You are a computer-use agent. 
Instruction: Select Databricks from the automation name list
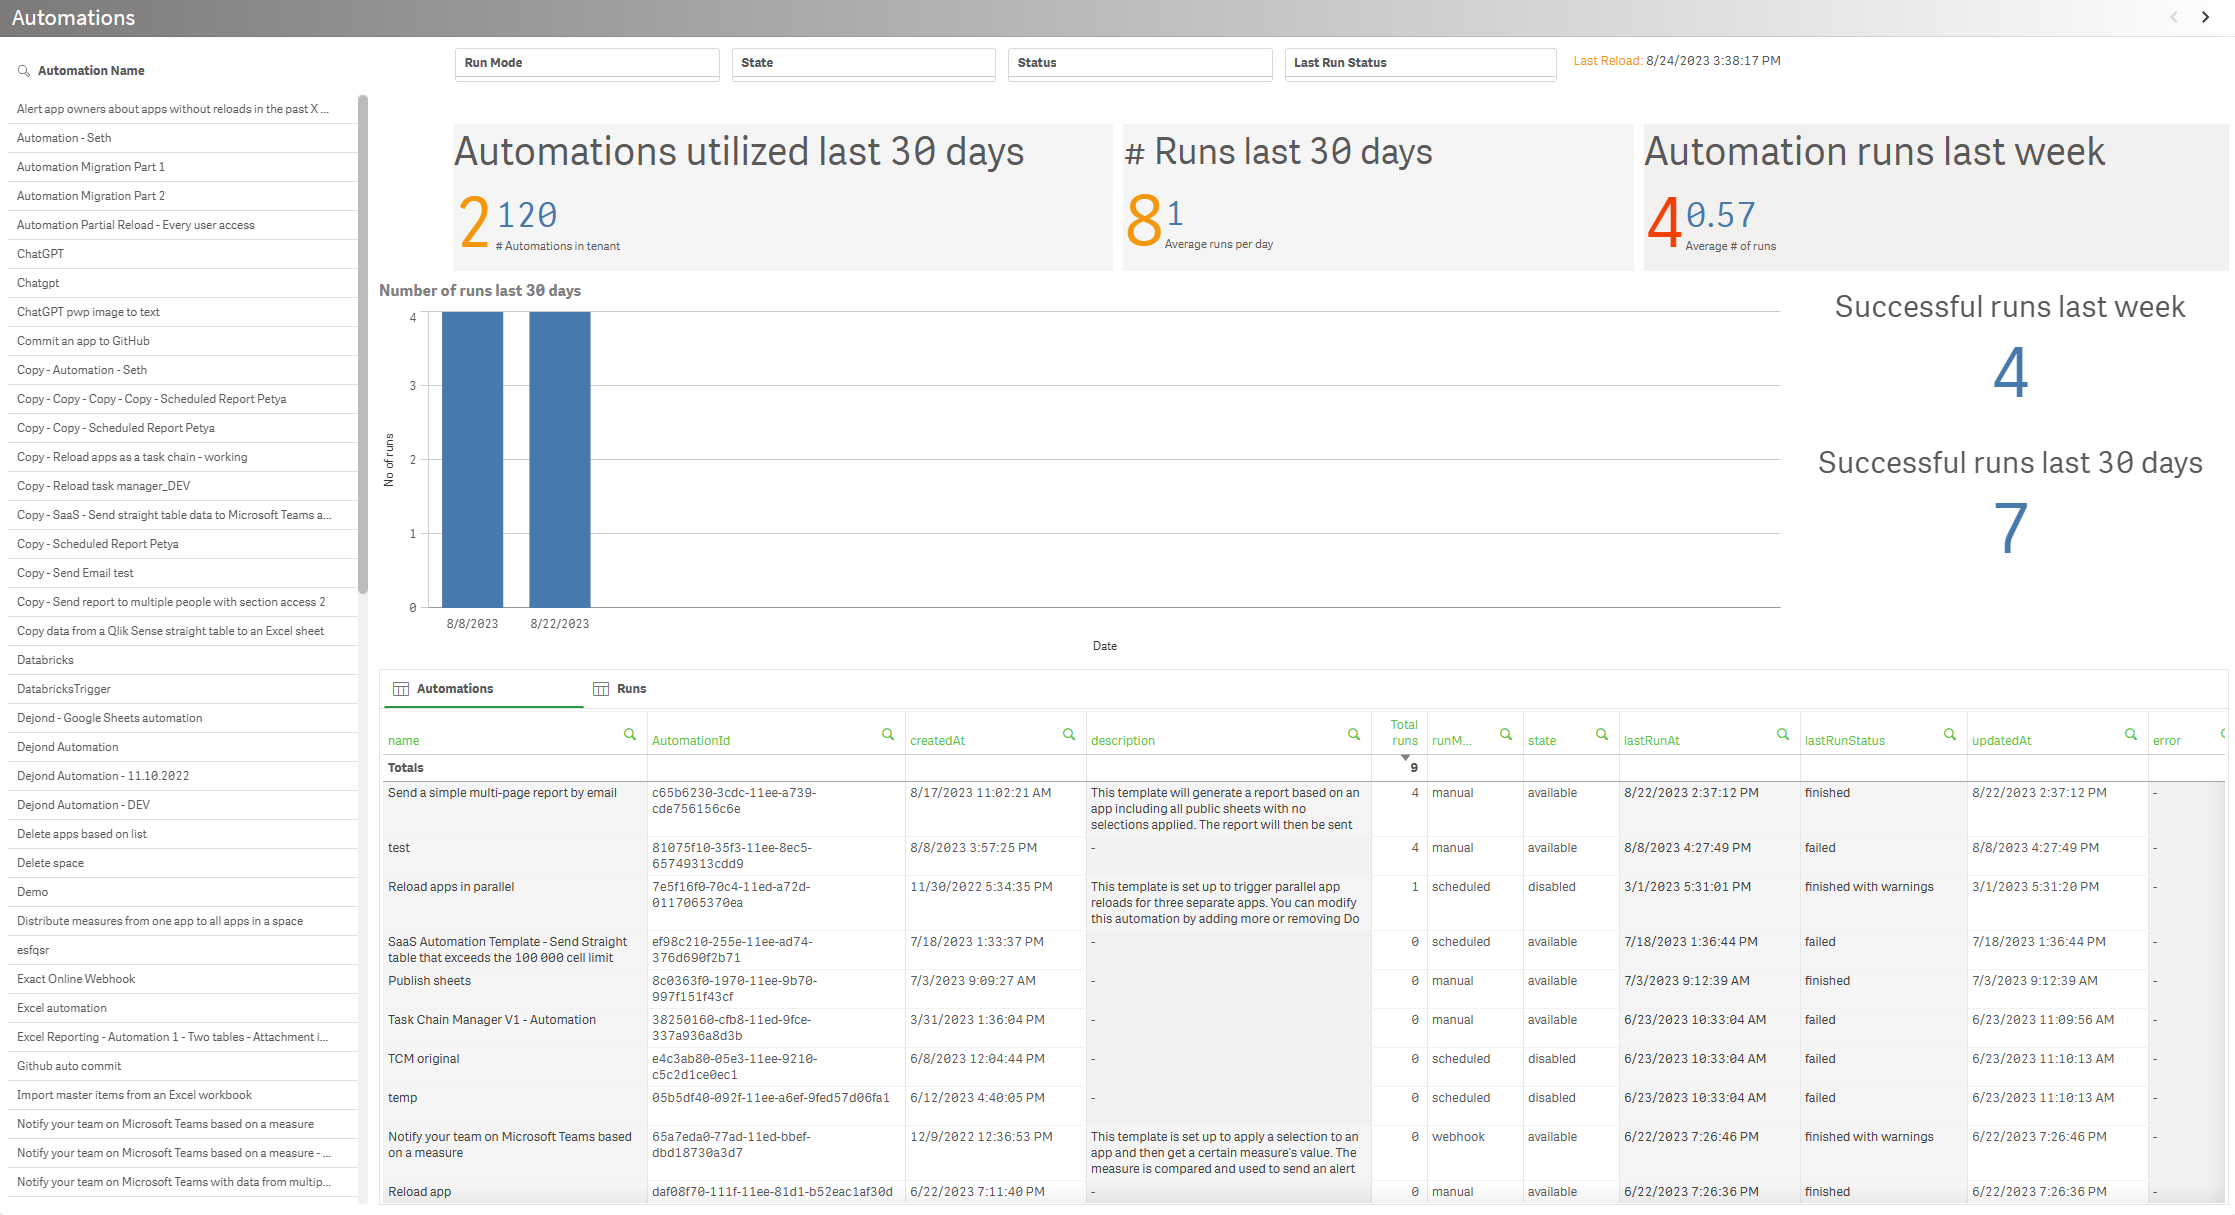[45, 659]
